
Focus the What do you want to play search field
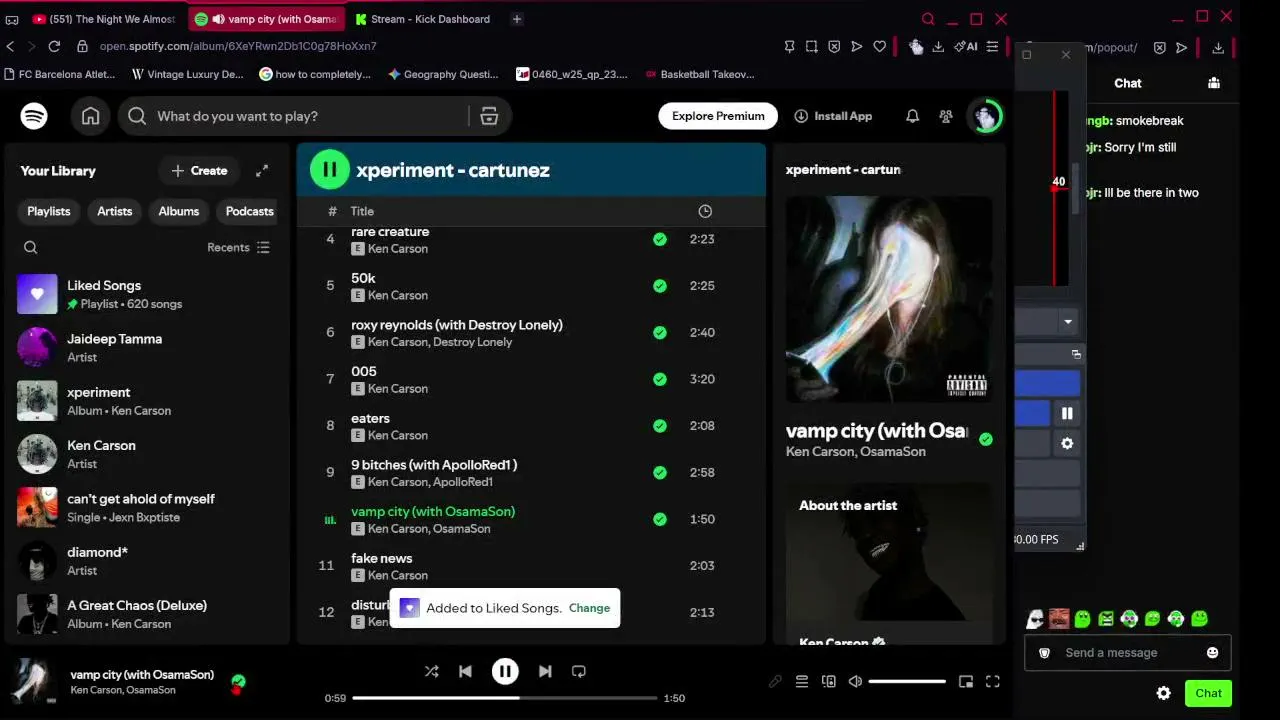tap(310, 116)
